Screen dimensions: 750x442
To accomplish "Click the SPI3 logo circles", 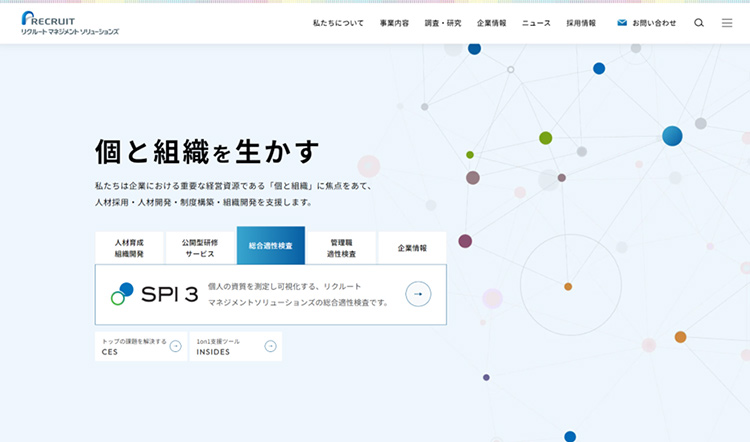I will (122, 294).
